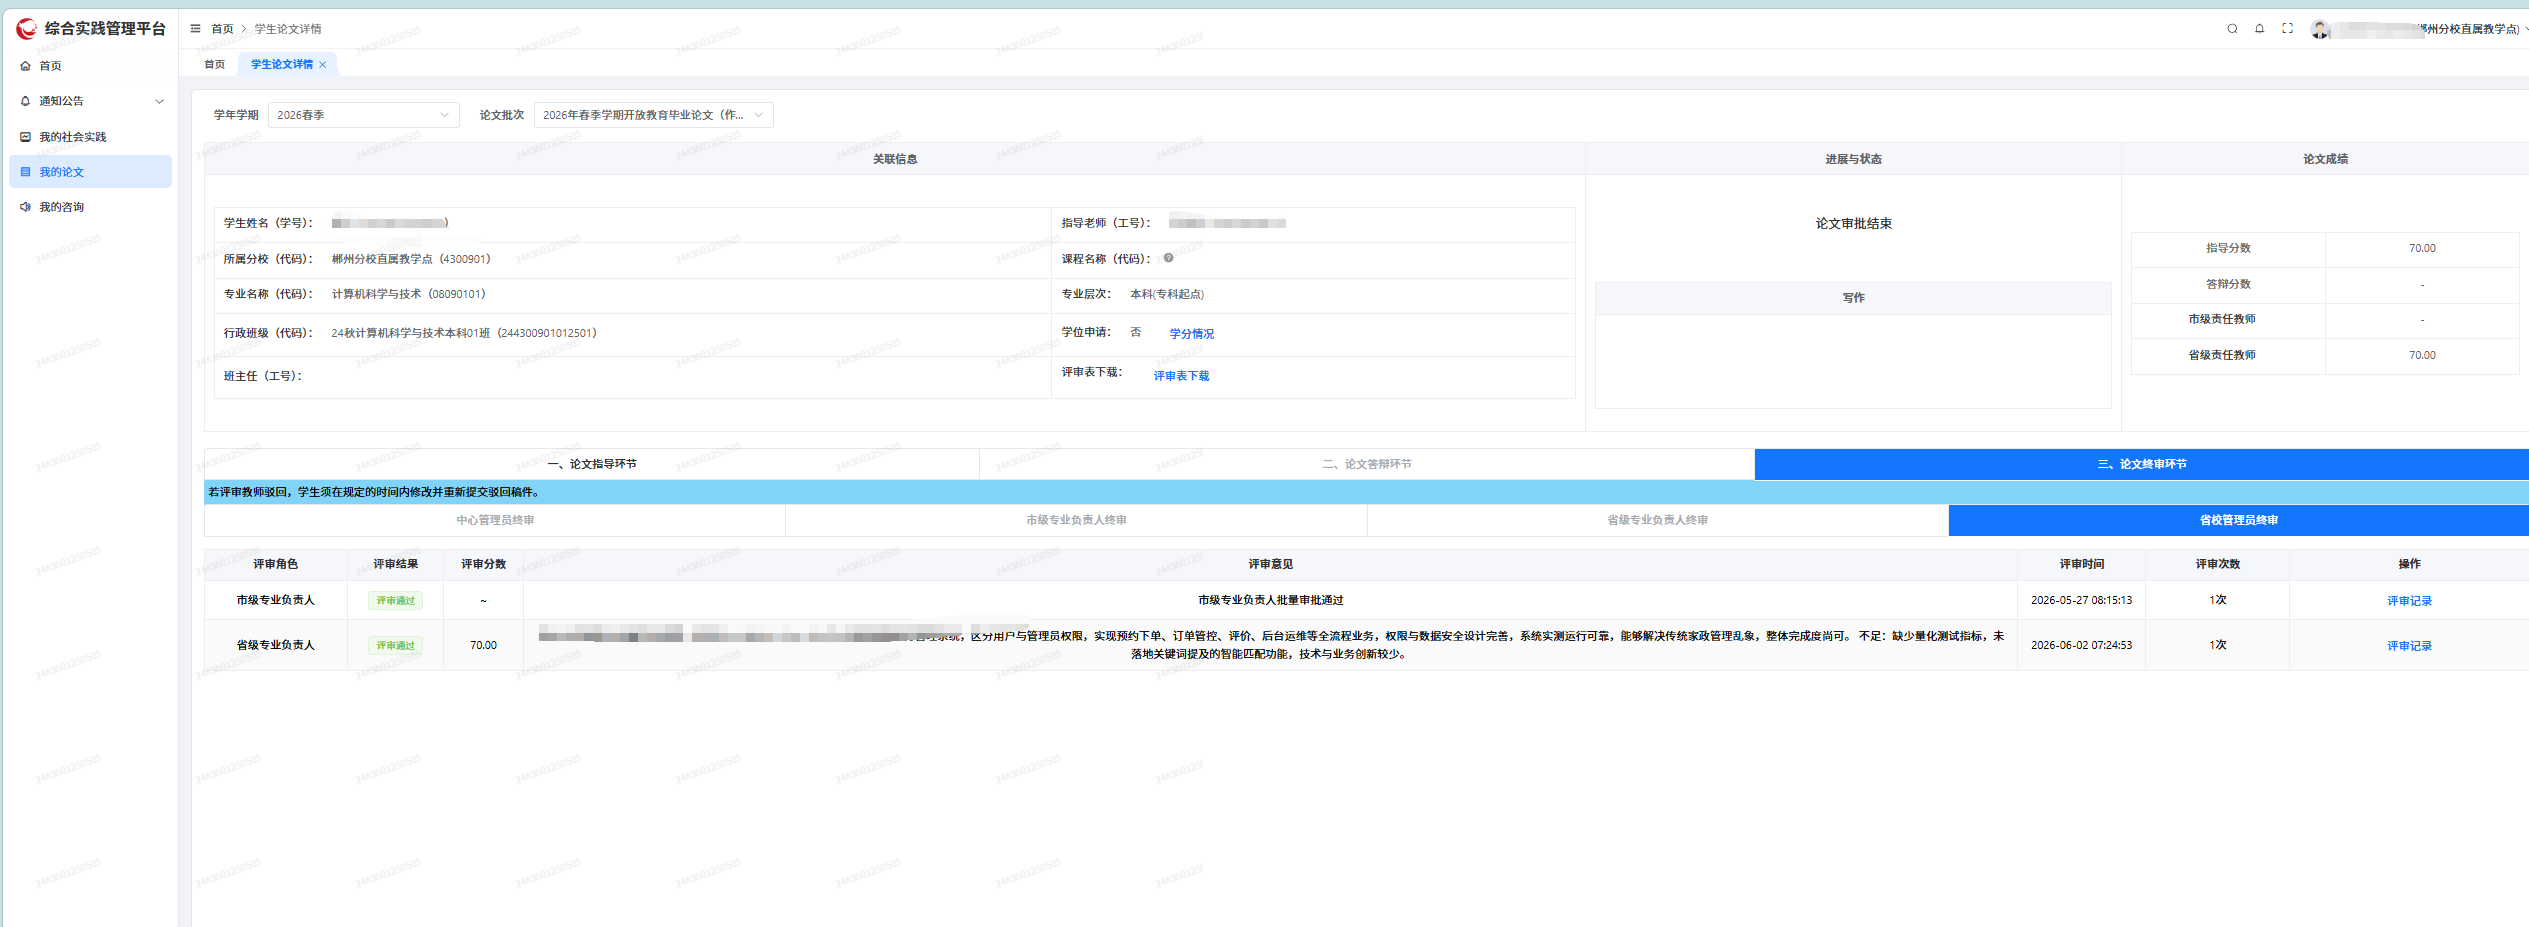Click the platform logo icon
The image size is (2529, 927).
27,29
